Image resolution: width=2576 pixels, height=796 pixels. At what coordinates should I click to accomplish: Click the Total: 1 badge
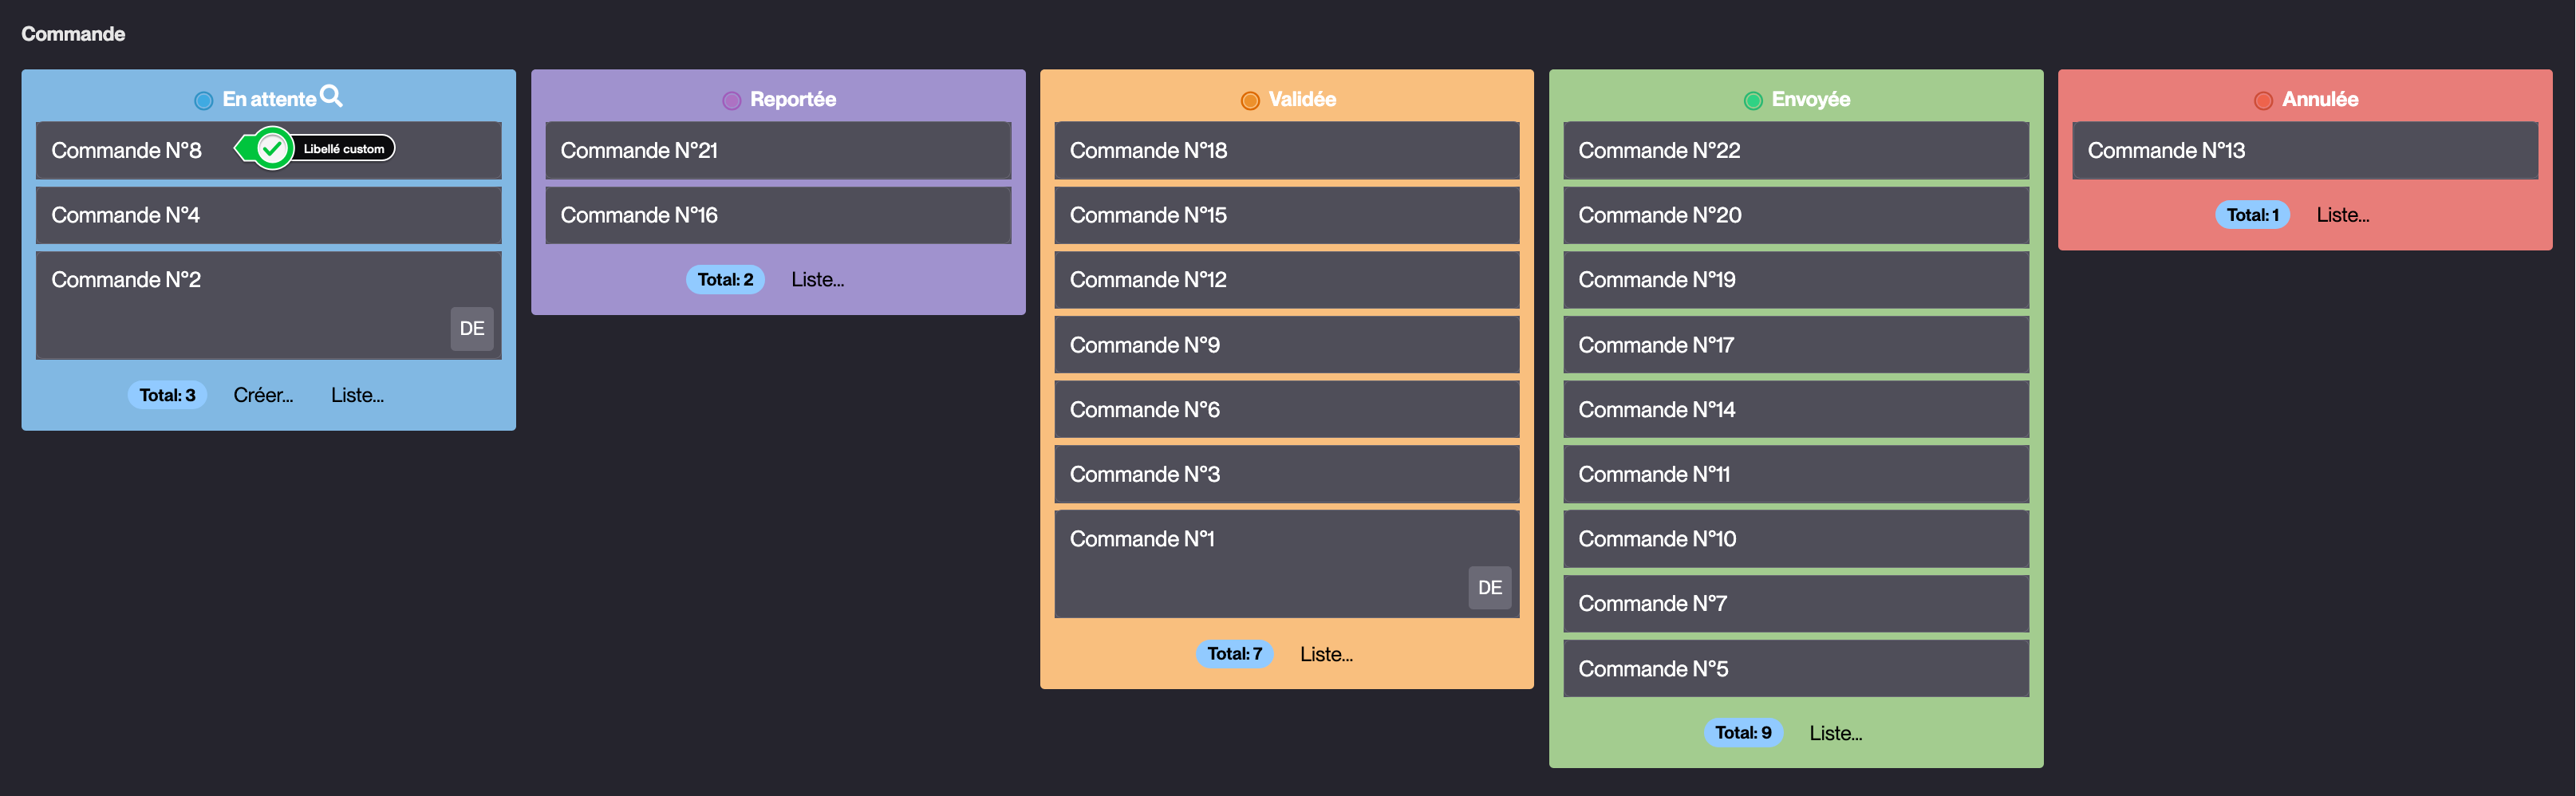tap(2252, 215)
